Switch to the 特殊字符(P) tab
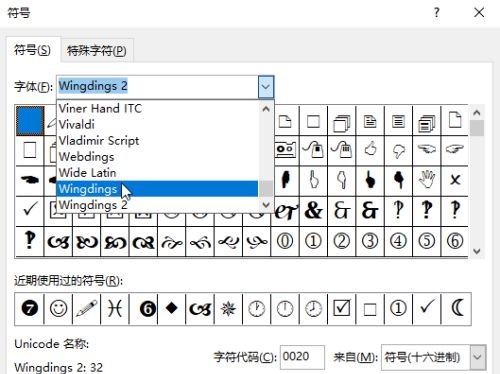 tap(97, 51)
